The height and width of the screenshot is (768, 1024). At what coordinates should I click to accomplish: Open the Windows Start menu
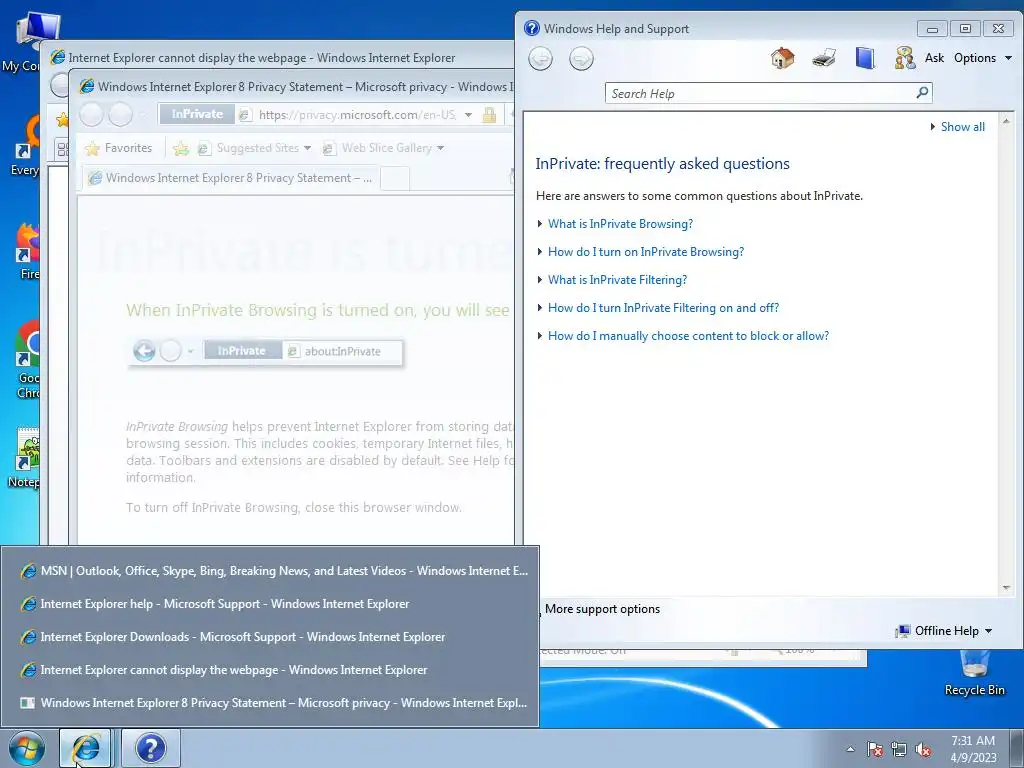coord(27,748)
